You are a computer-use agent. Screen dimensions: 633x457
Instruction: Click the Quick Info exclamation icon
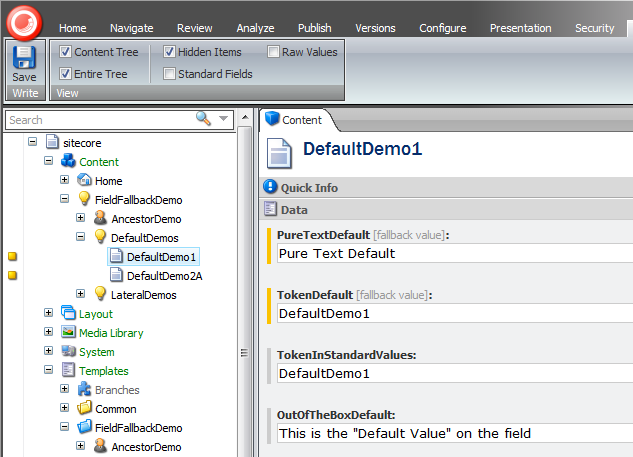270,187
